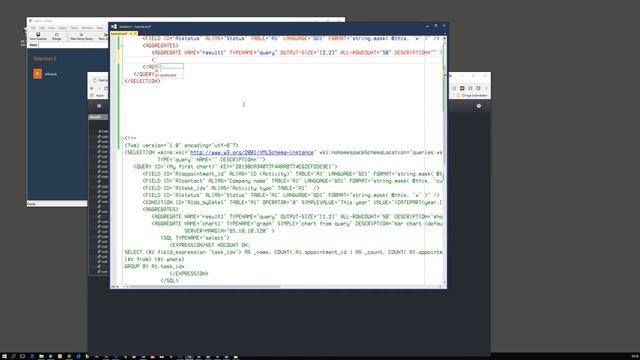This screenshot has width=640, height=360.
Task: Open the File menu in the background query window
Action: [x=33, y=28]
